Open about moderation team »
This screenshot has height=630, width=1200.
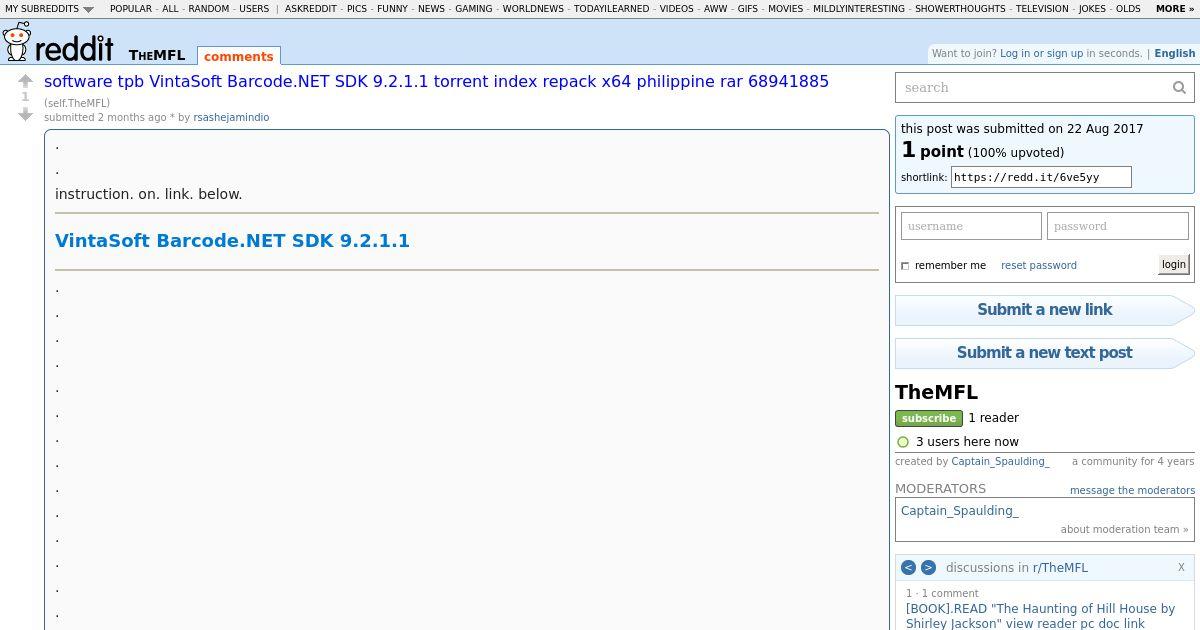pos(1124,529)
